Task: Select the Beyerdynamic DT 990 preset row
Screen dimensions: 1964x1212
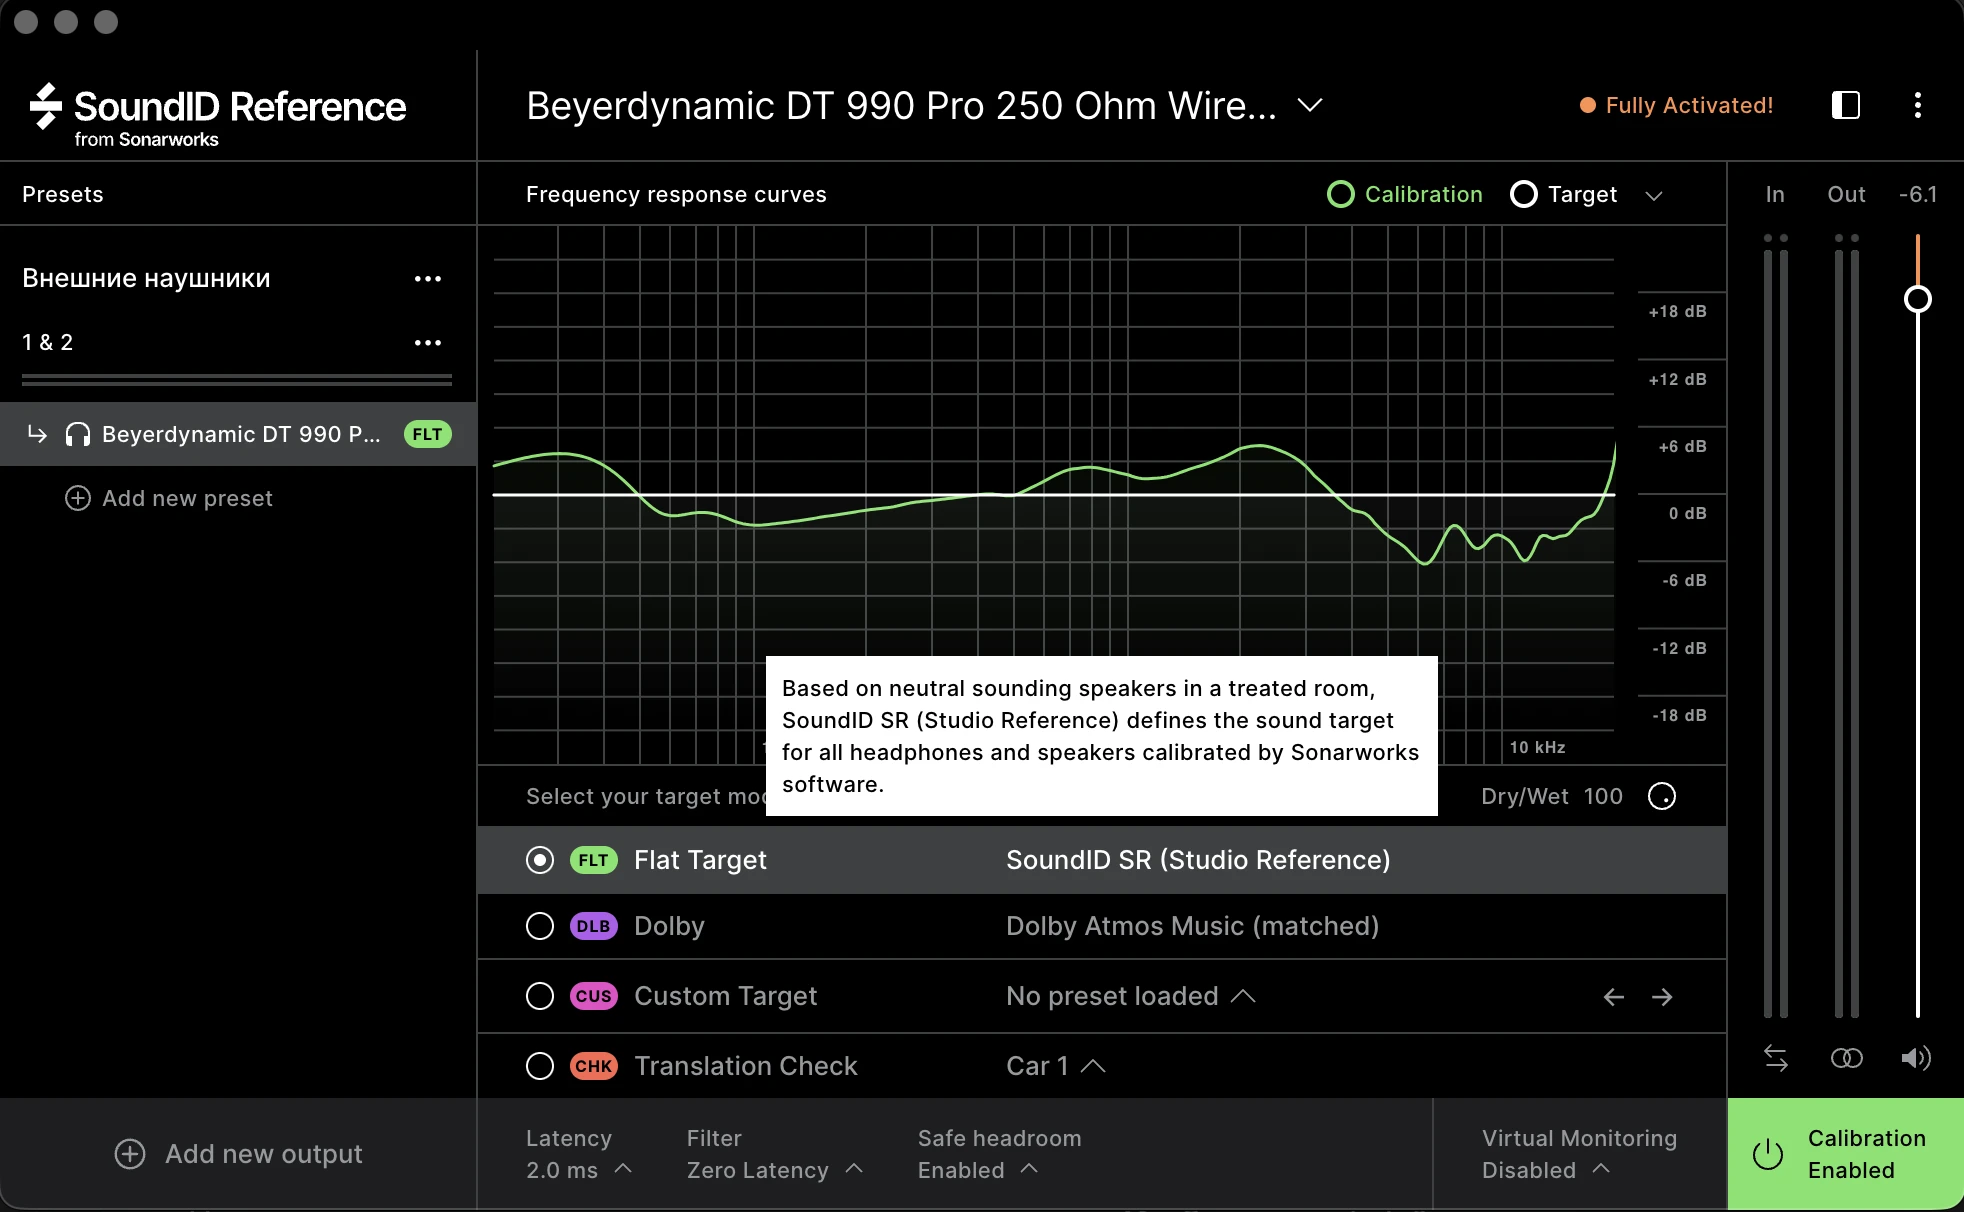Action: tap(238, 434)
